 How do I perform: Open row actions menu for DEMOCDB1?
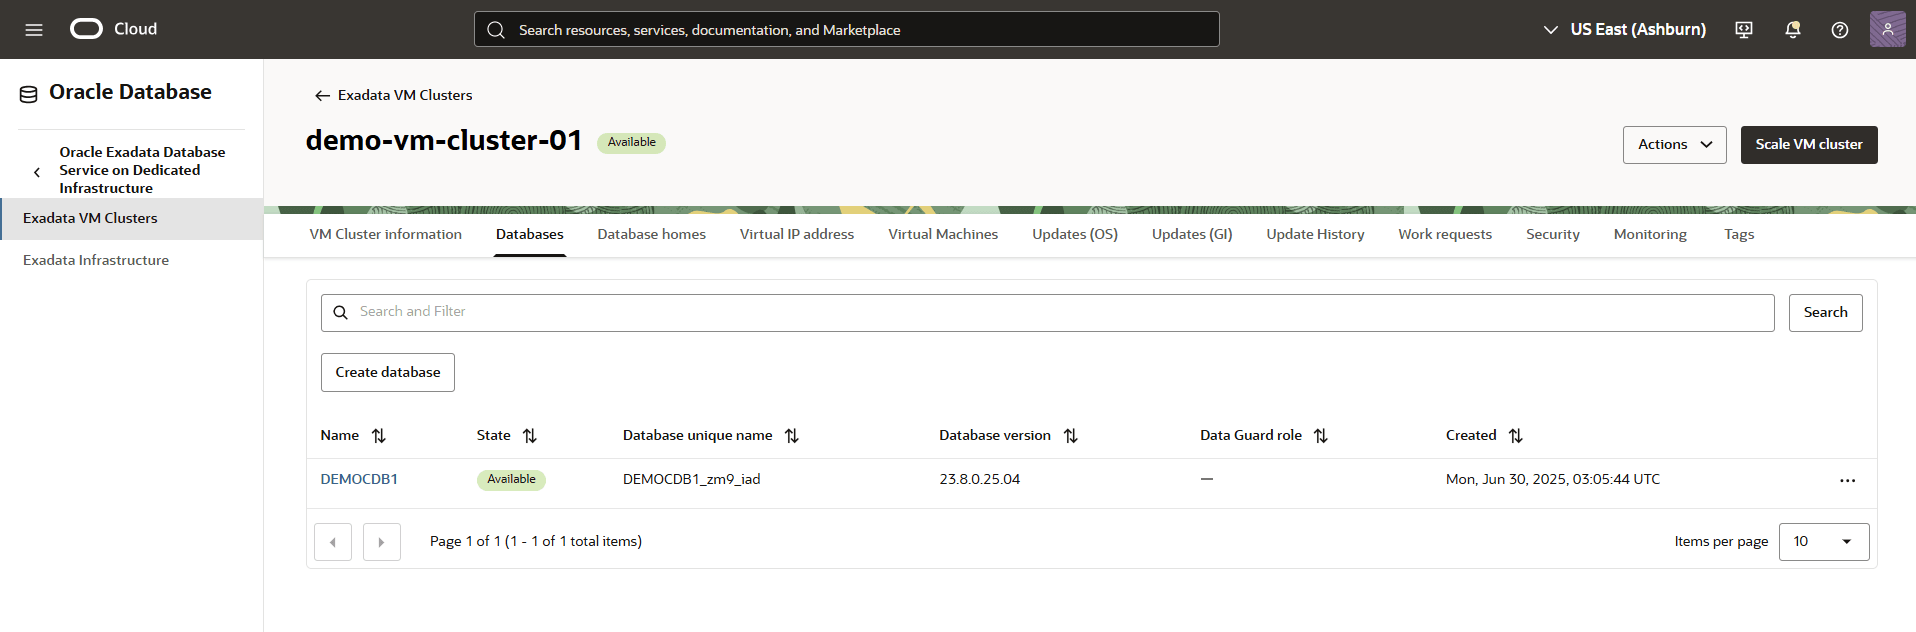pyautogui.click(x=1847, y=481)
